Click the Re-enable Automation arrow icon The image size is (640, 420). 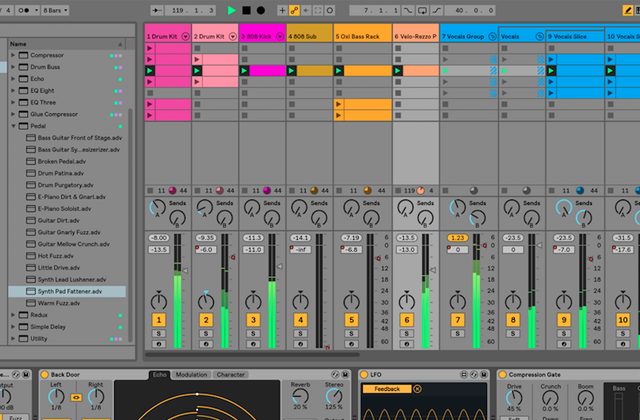pos(306,10)
